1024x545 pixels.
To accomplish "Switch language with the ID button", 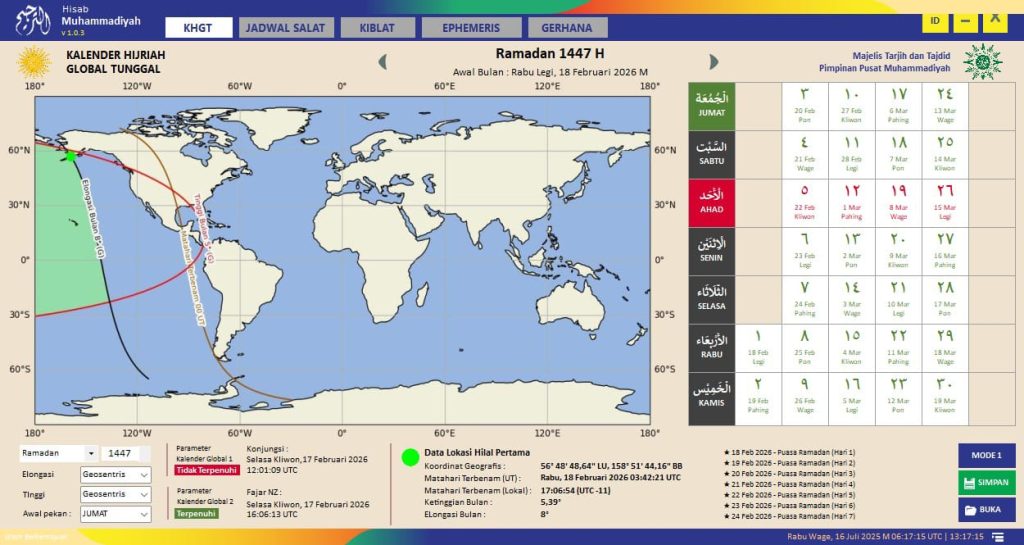I will [x=935, y=20].
